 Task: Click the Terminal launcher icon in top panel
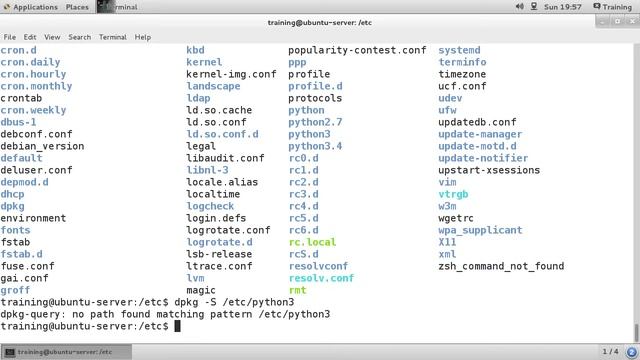[x=106, y=7]
